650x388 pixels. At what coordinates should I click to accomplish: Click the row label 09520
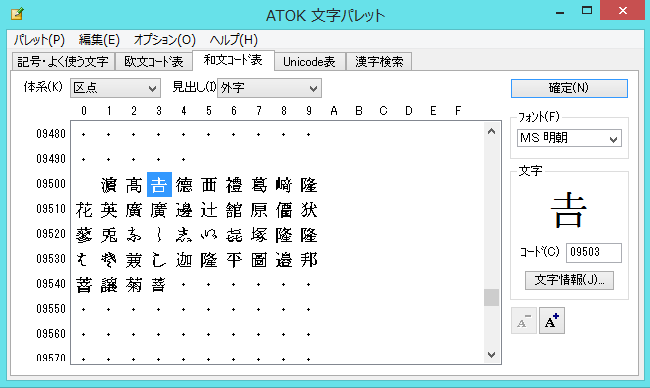[51, 234]
